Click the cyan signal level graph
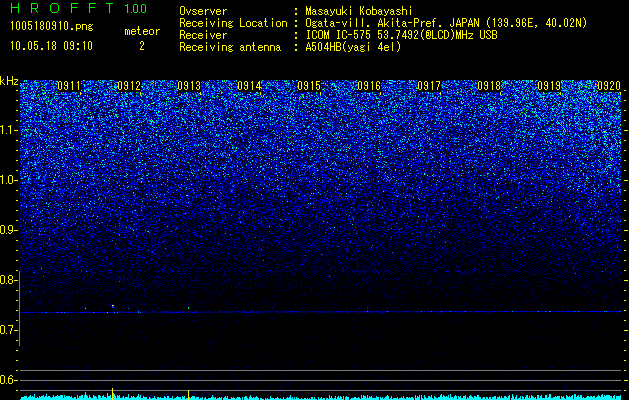 (x=320, y=397)
